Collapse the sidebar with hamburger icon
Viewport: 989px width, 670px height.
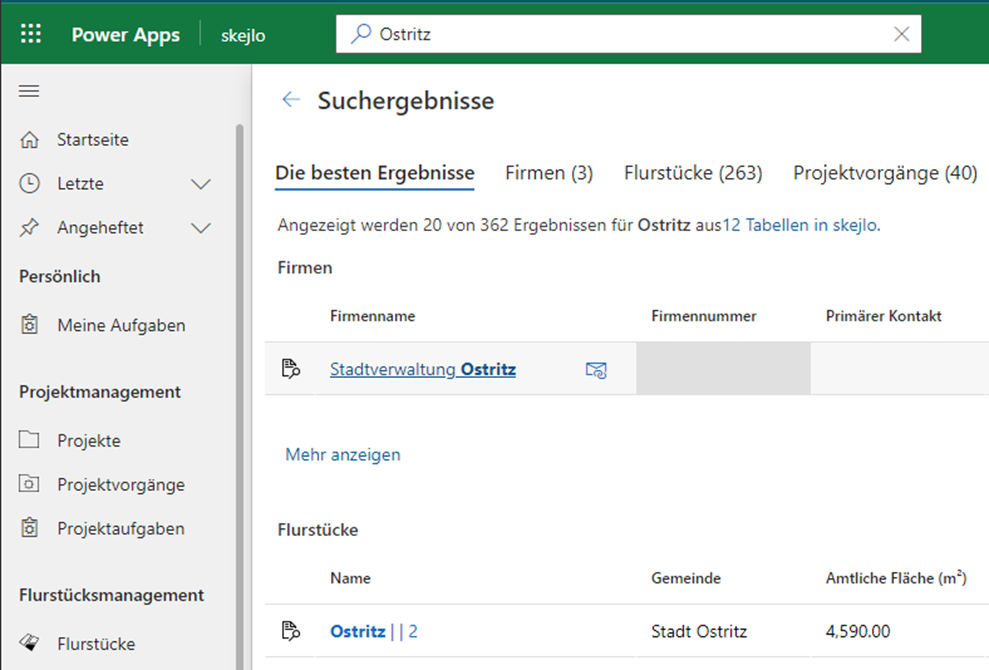(29, 91)
